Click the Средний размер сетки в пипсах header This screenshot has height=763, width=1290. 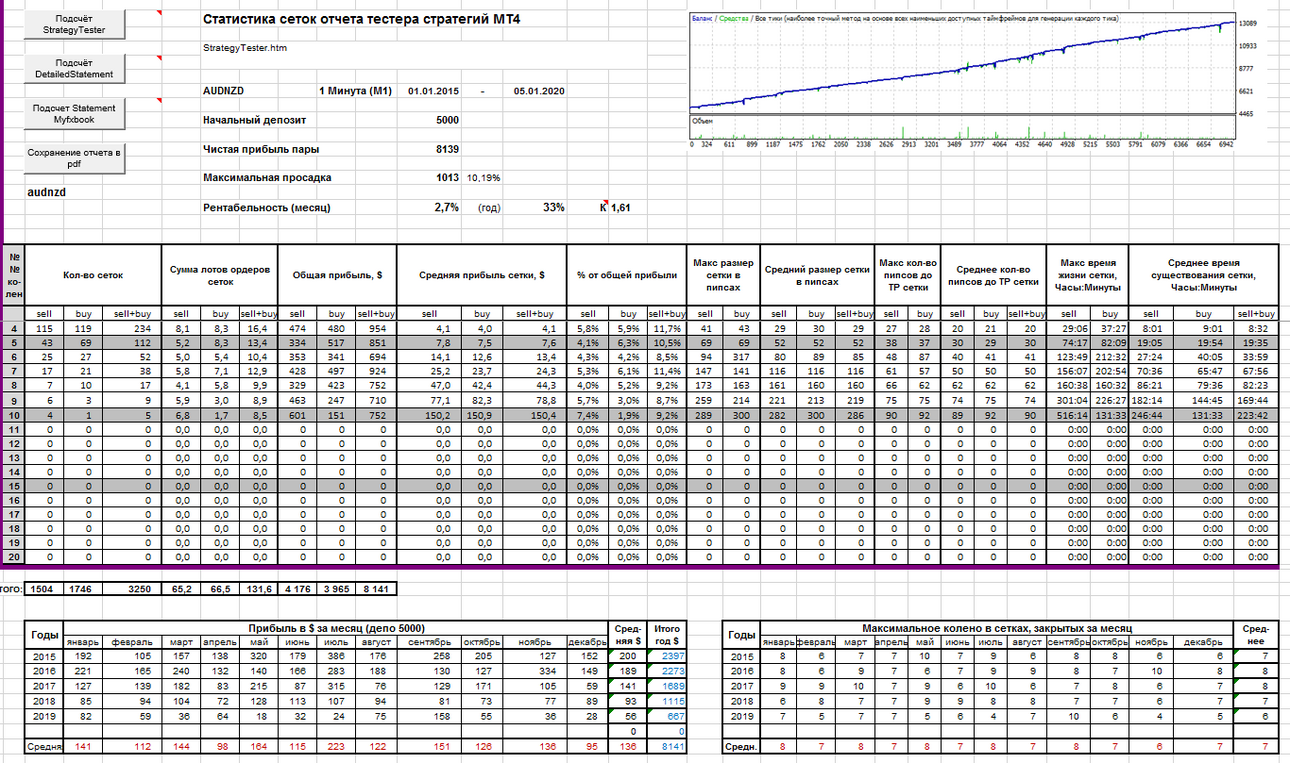[x=817, y=275]
